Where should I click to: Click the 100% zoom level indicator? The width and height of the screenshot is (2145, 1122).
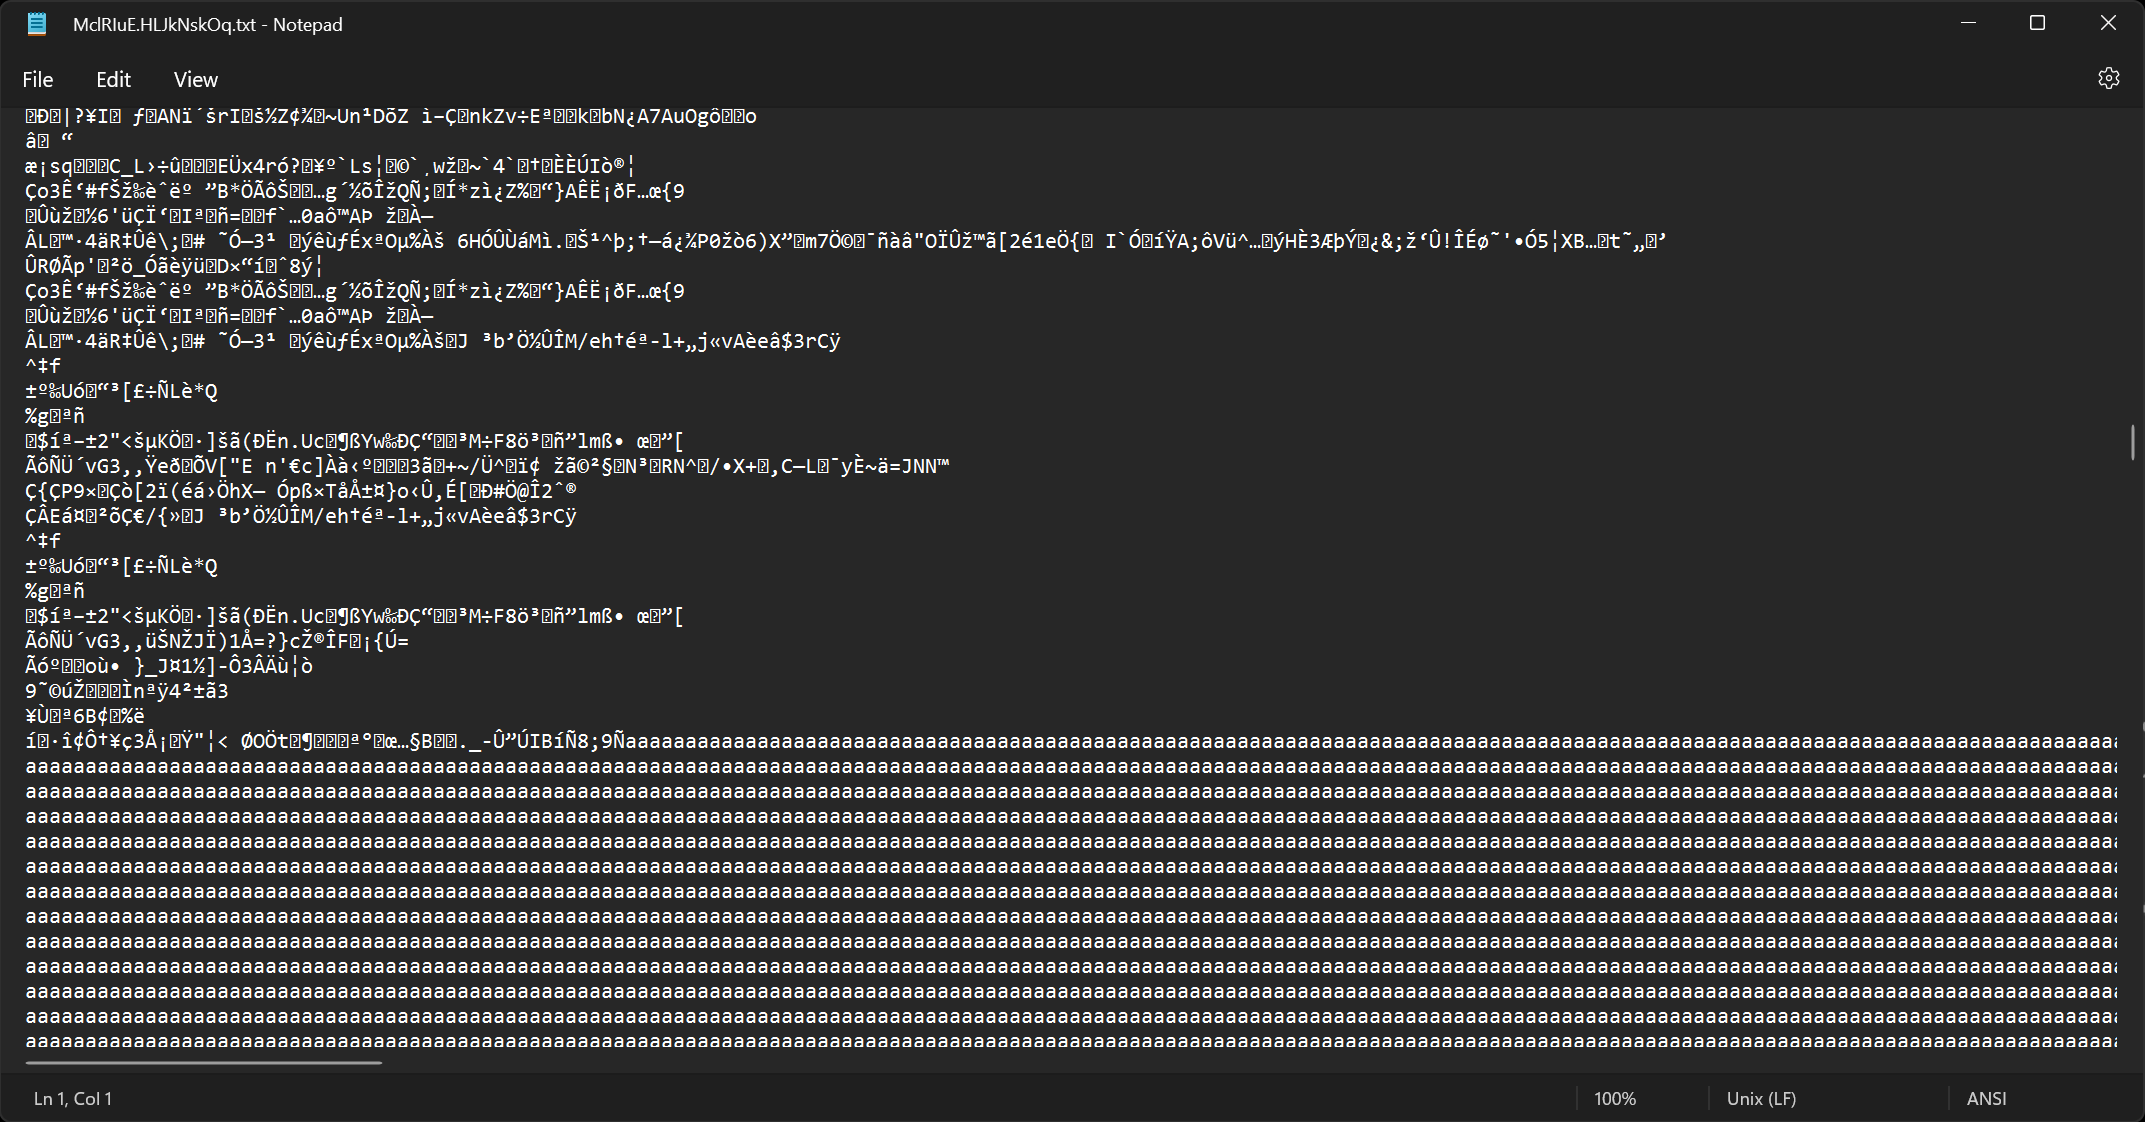point(1614,1098)
